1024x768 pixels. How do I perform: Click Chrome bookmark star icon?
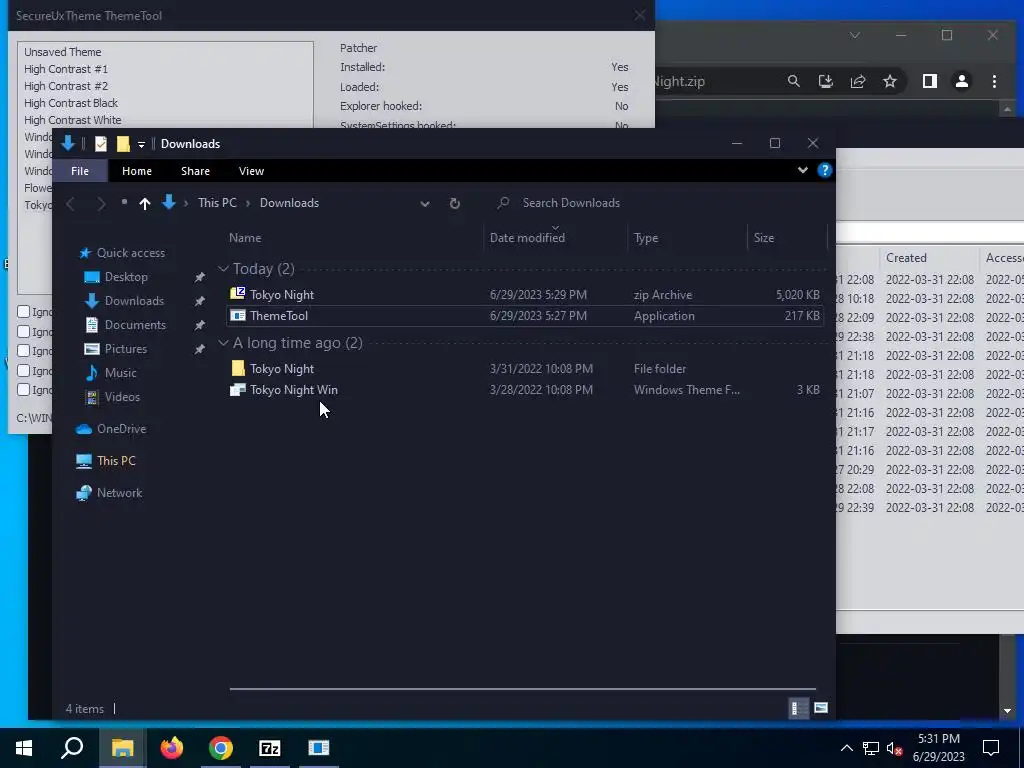[x=889, y=81]
